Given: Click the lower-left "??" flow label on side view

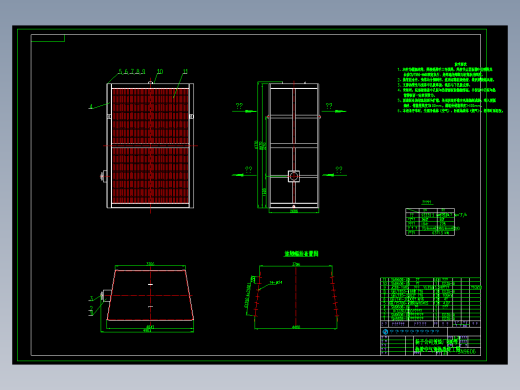Looking at the screenshot, I should coord(249,169).
